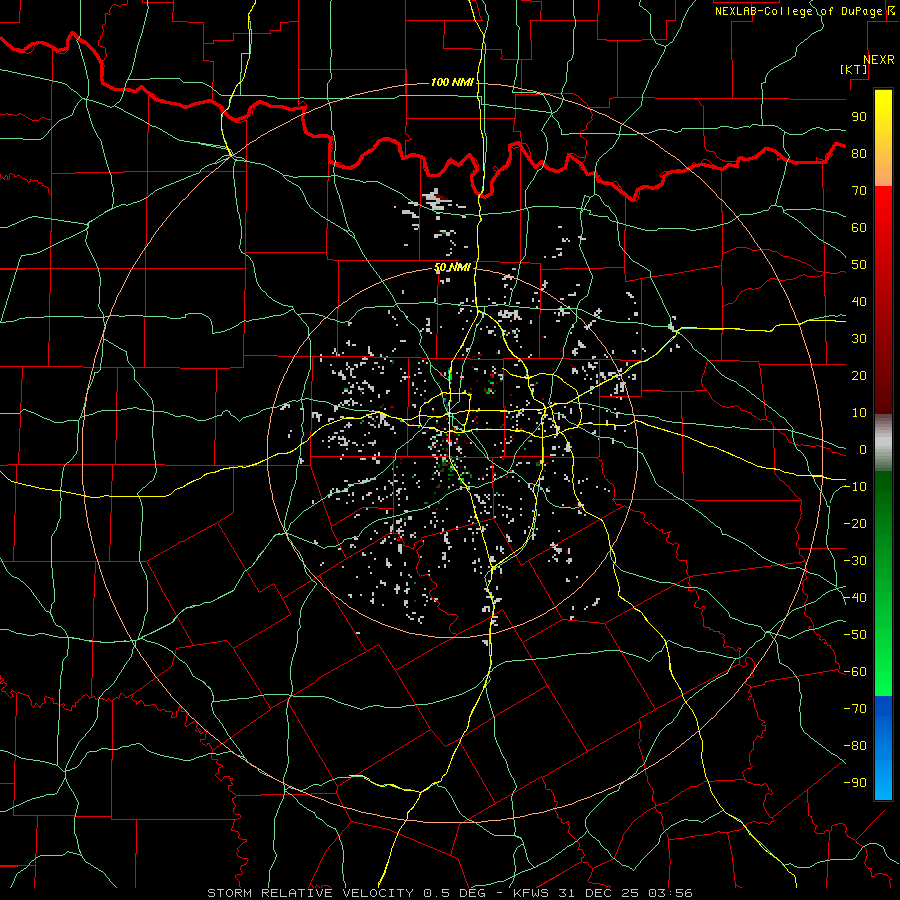Click the -60 value on the color scale
The image size is (900, 900).
tap(855, 672)
